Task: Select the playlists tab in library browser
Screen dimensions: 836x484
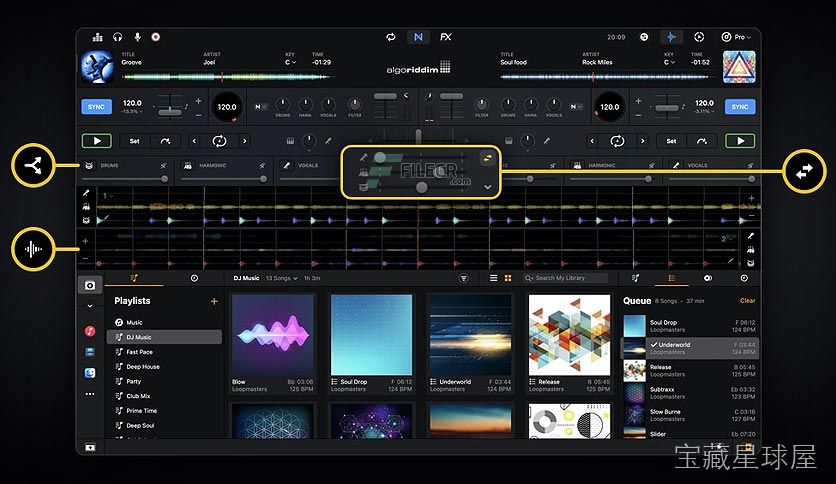Action: 134,278
